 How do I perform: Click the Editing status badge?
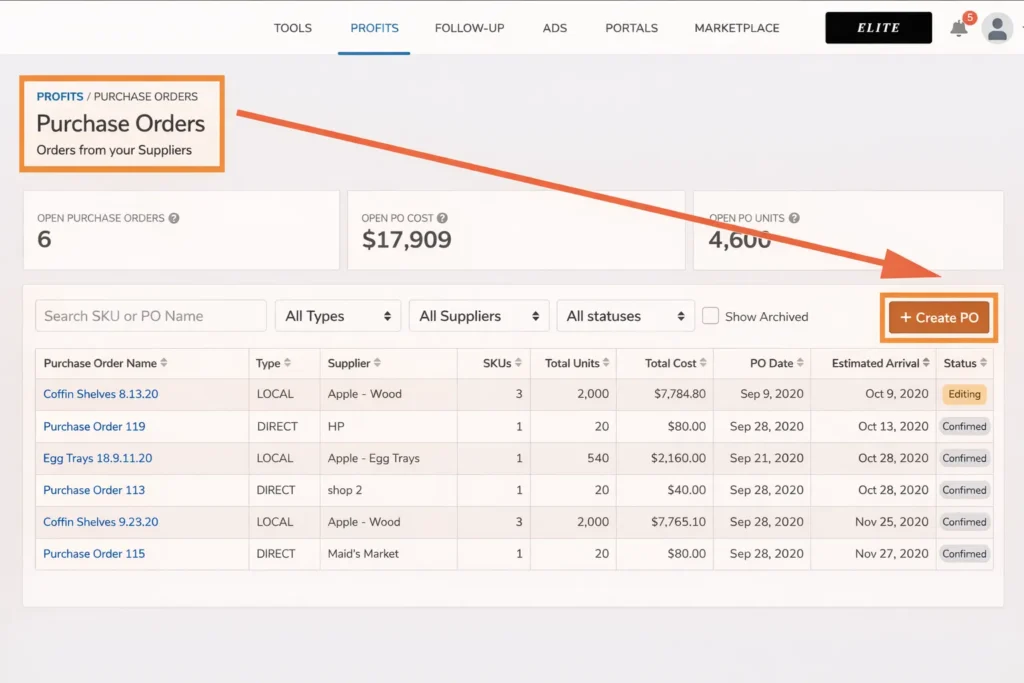click(x=964, y=394)
